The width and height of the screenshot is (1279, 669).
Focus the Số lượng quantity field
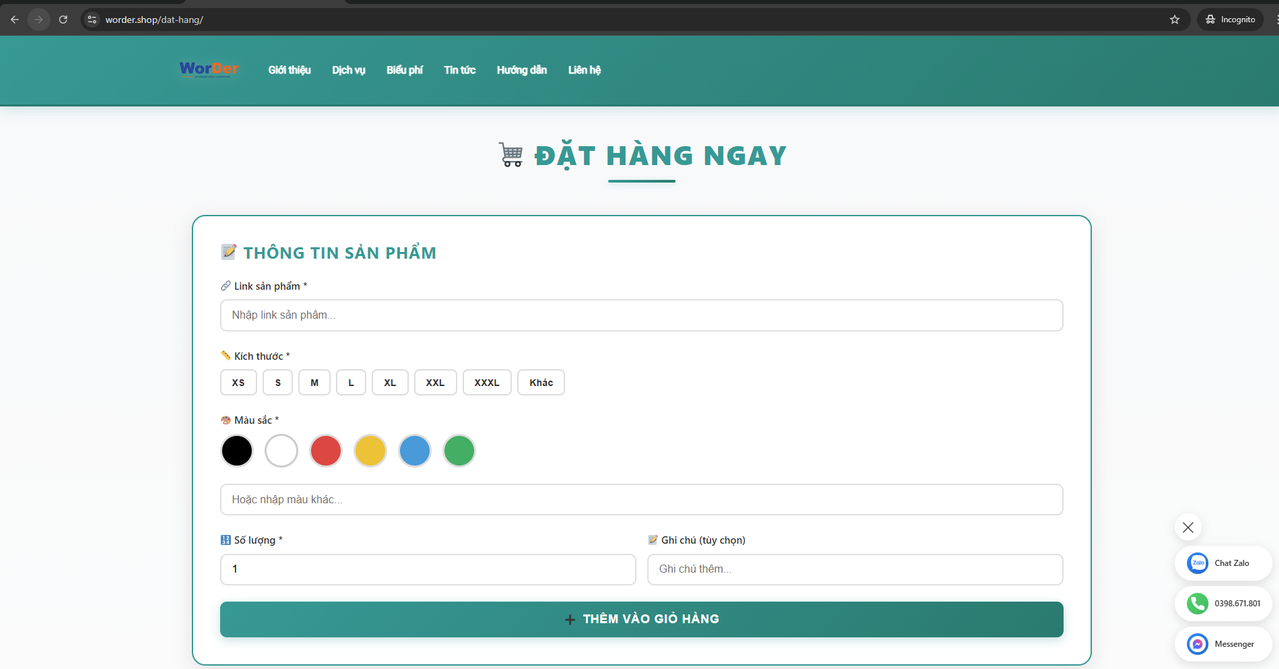click(x=428, y=569)
